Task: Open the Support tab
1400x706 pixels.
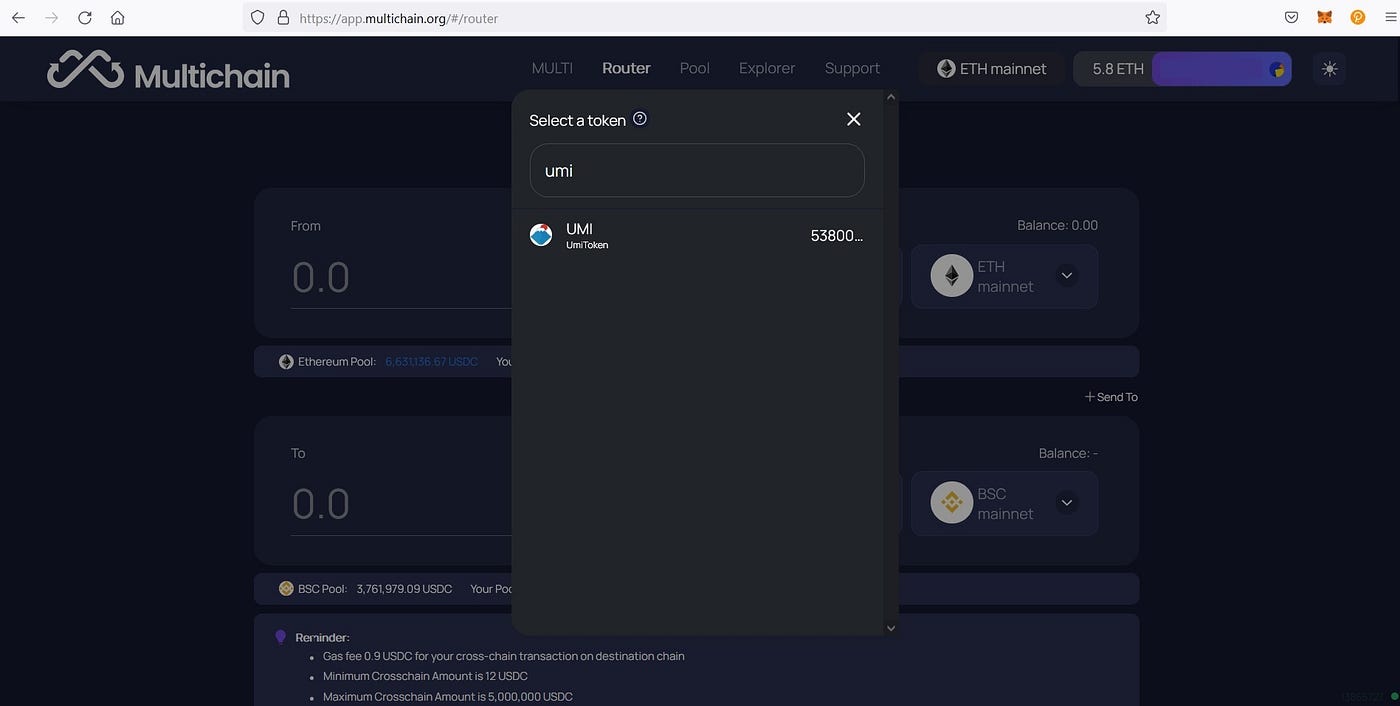Action: coord(852,68)
